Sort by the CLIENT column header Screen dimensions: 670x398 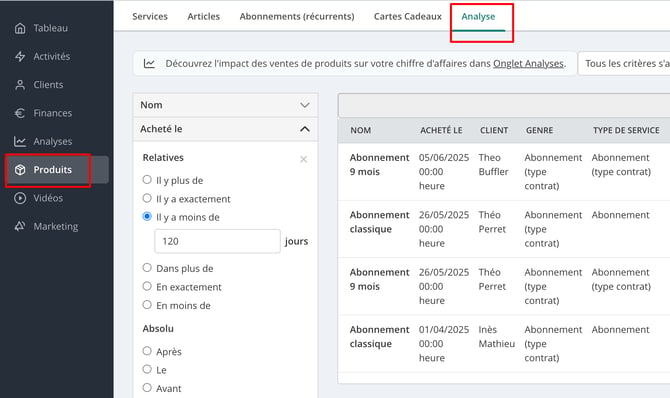(x=494, y=130)
